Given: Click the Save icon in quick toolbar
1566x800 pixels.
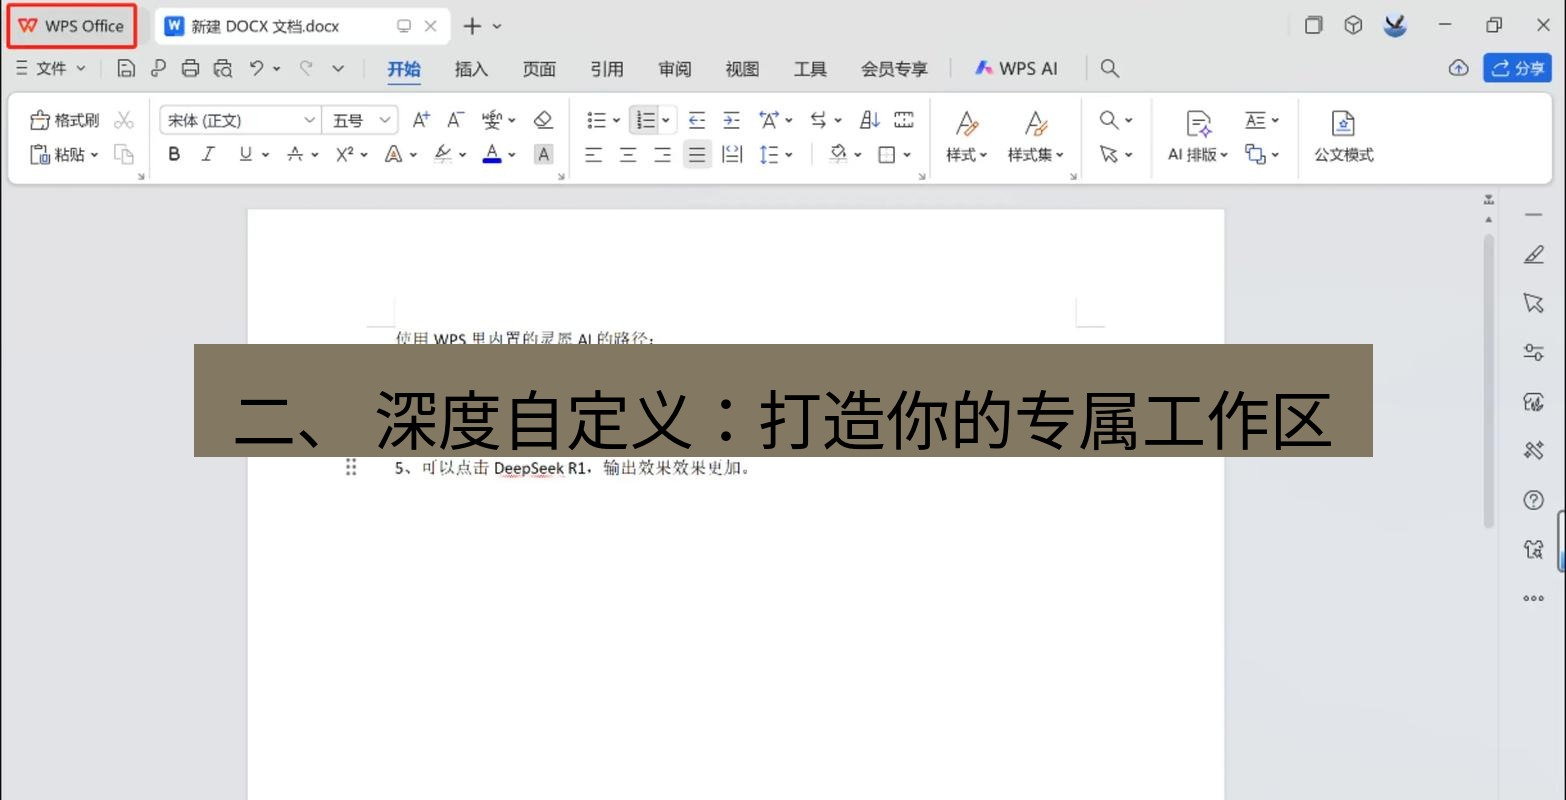Looking at the screenshot, I should pyautogui.click(x=126, y=68).
